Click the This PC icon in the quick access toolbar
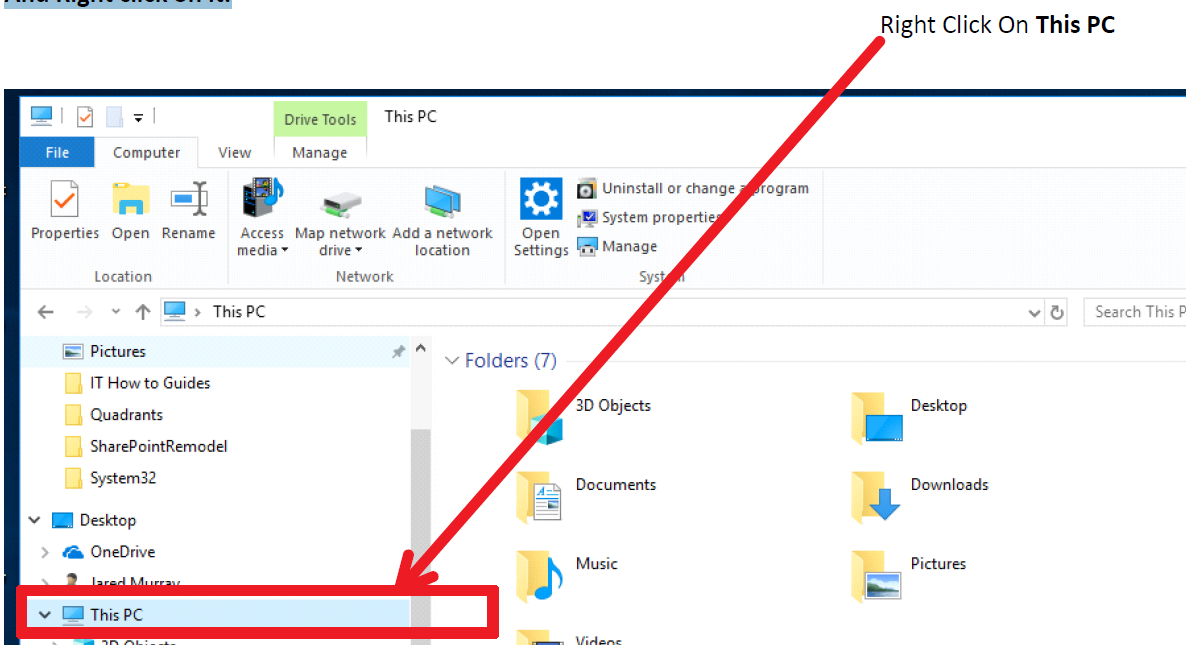 click(40, 115)
